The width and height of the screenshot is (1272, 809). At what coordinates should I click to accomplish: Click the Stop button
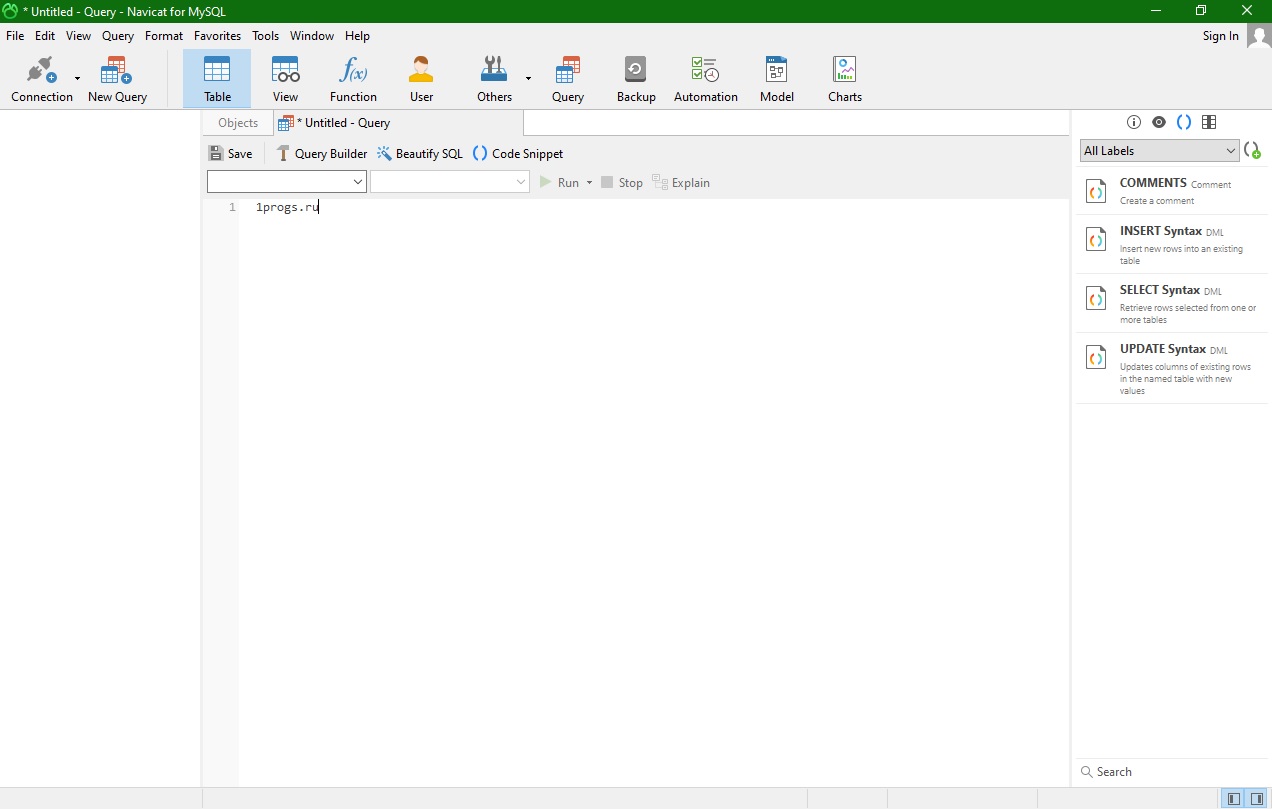[621, 182]
